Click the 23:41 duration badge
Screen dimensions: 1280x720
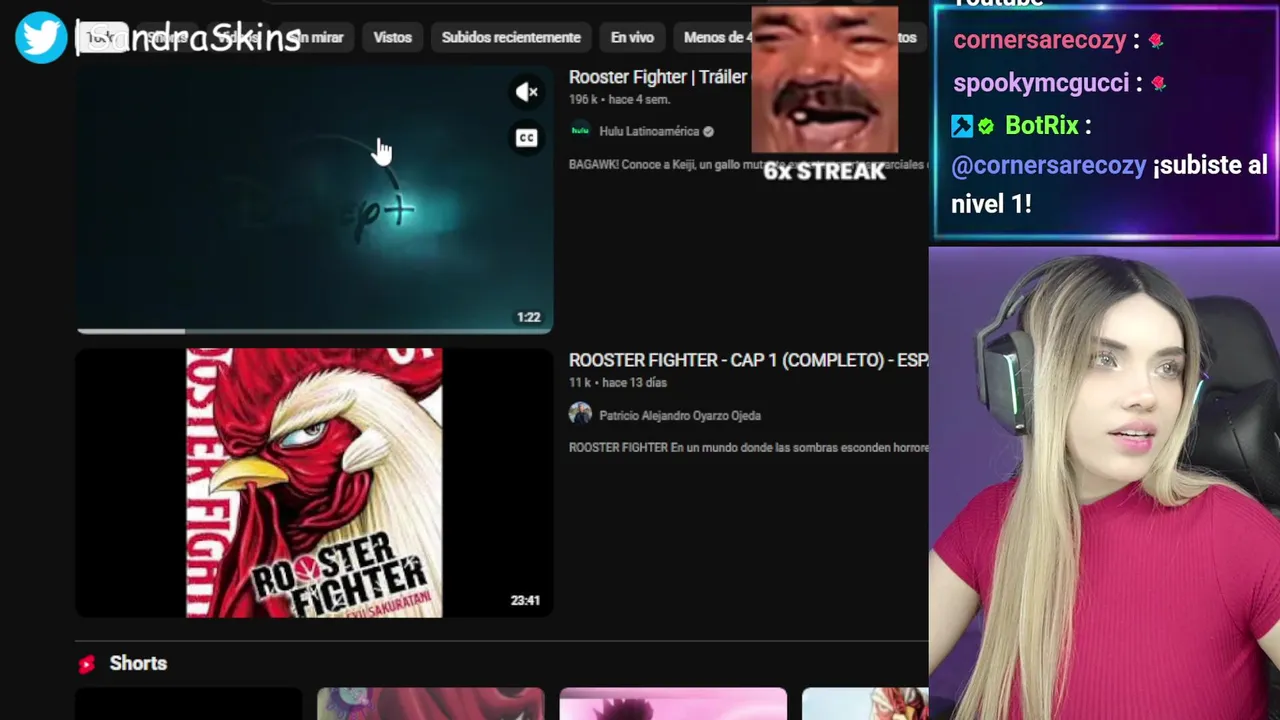coord(525,600)
